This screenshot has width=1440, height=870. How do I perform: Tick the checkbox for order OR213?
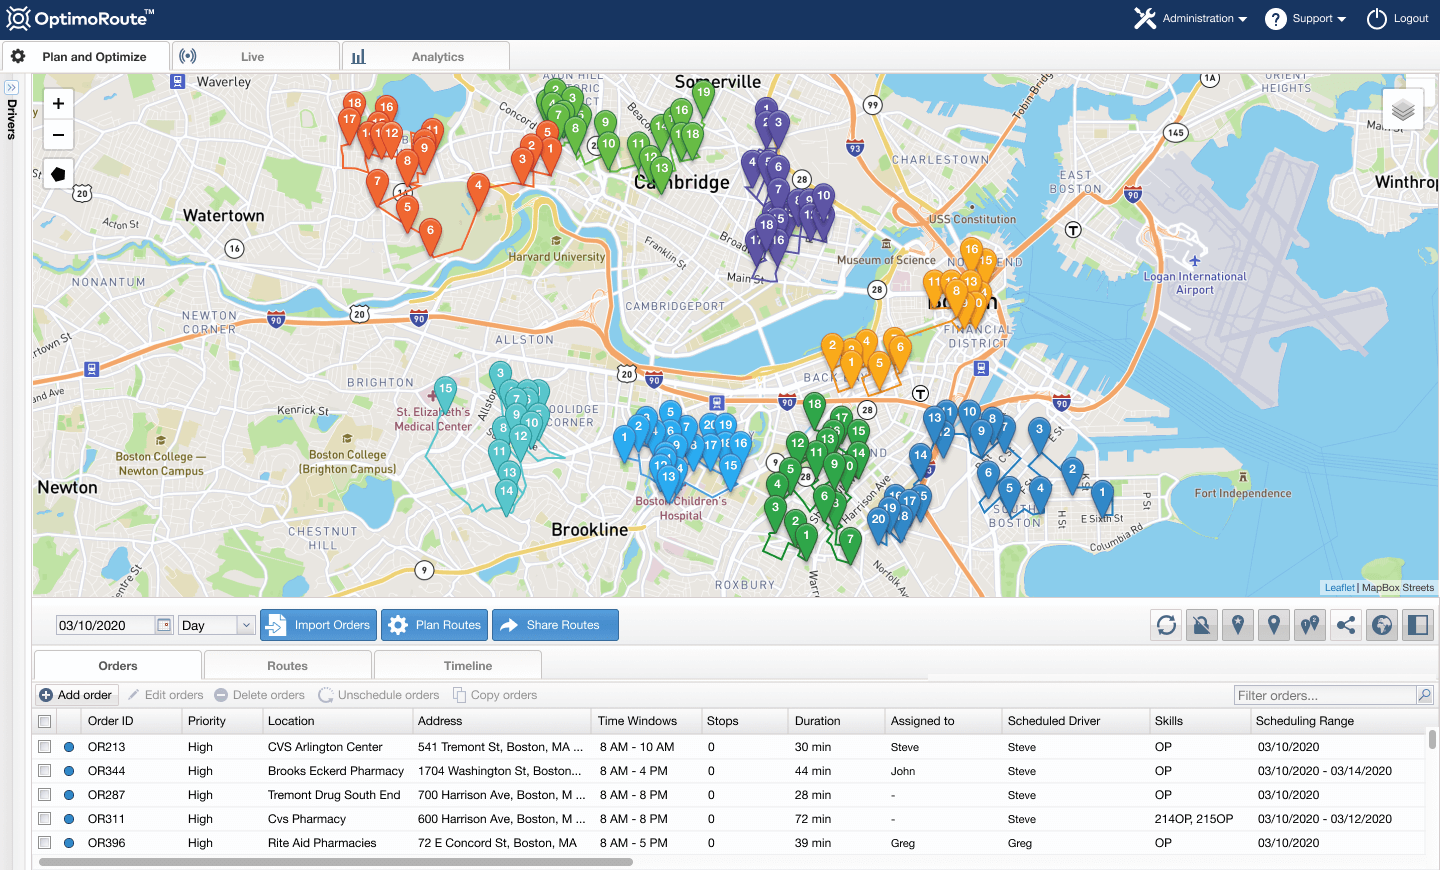point(44,746)
